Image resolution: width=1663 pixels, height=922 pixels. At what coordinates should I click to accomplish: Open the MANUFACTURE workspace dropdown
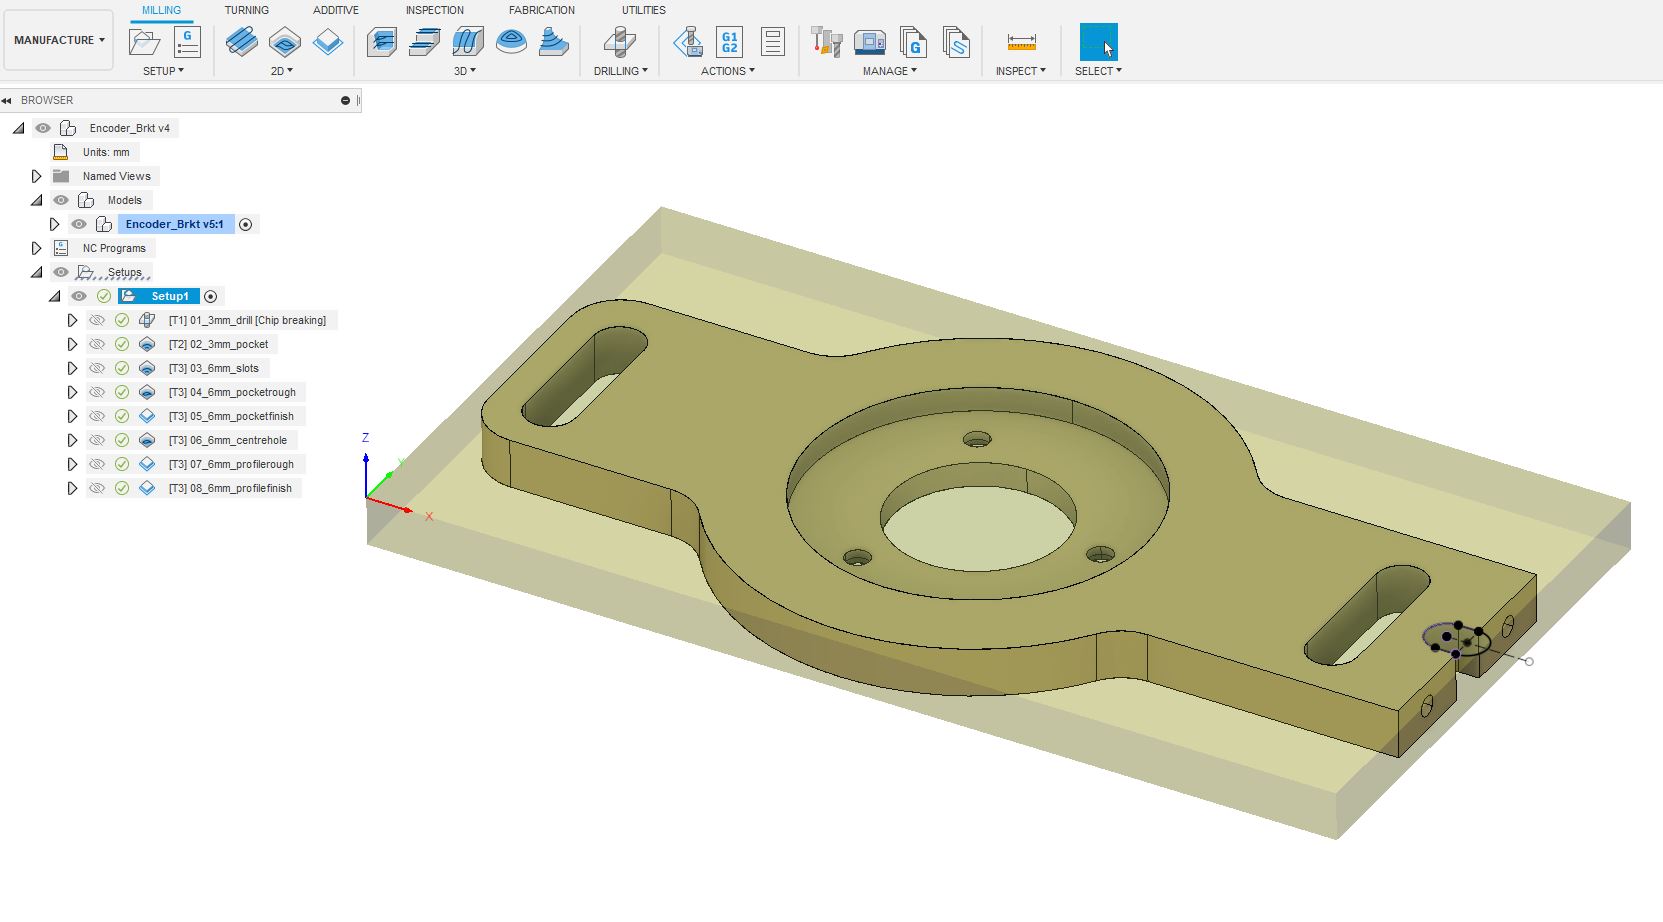click(59, 40)
